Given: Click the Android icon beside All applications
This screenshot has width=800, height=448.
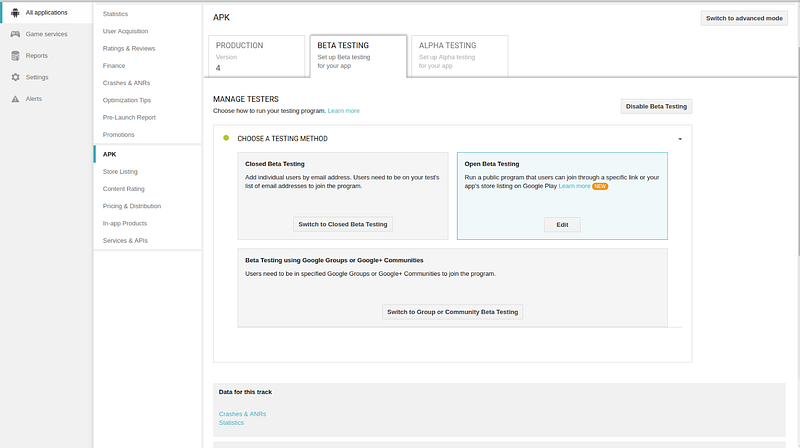Looking at the screenshot, I should 15,13.
